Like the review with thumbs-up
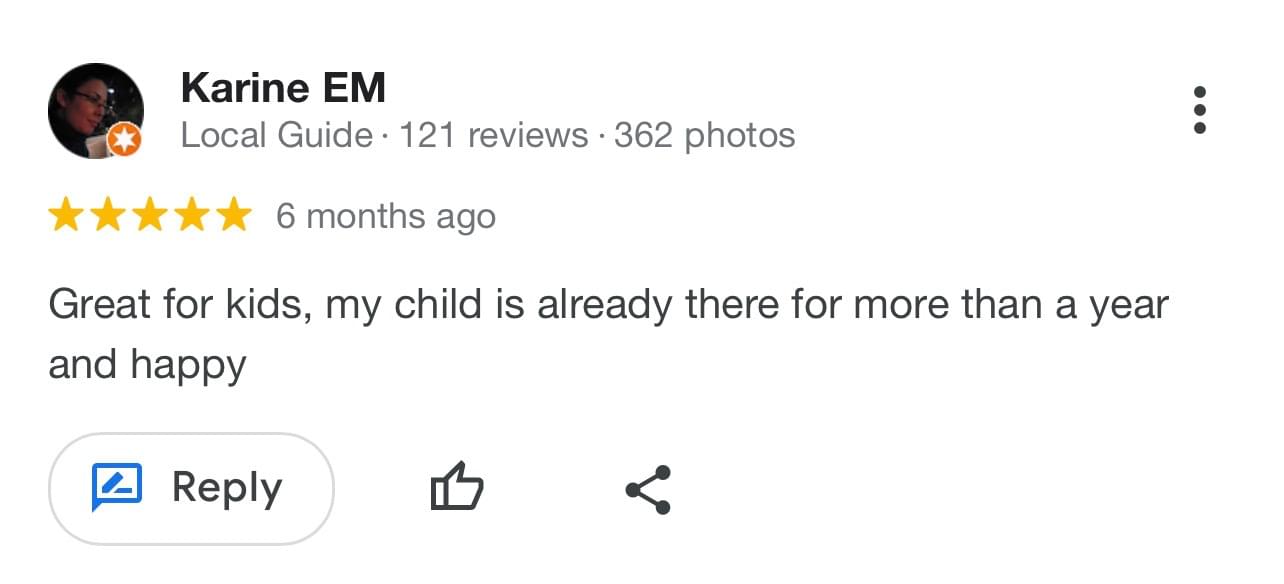This screenshot has width=1284, height=584. coord(456,489)
